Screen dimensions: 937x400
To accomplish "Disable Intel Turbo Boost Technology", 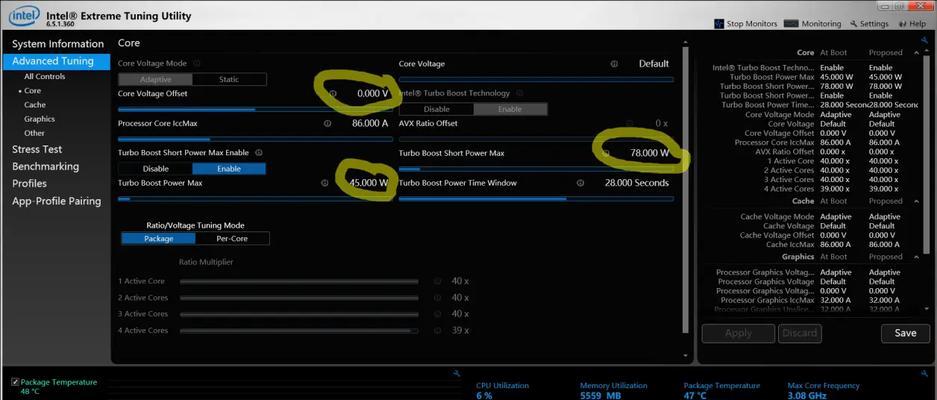I will pyautogui.click(x=436, y=109).
